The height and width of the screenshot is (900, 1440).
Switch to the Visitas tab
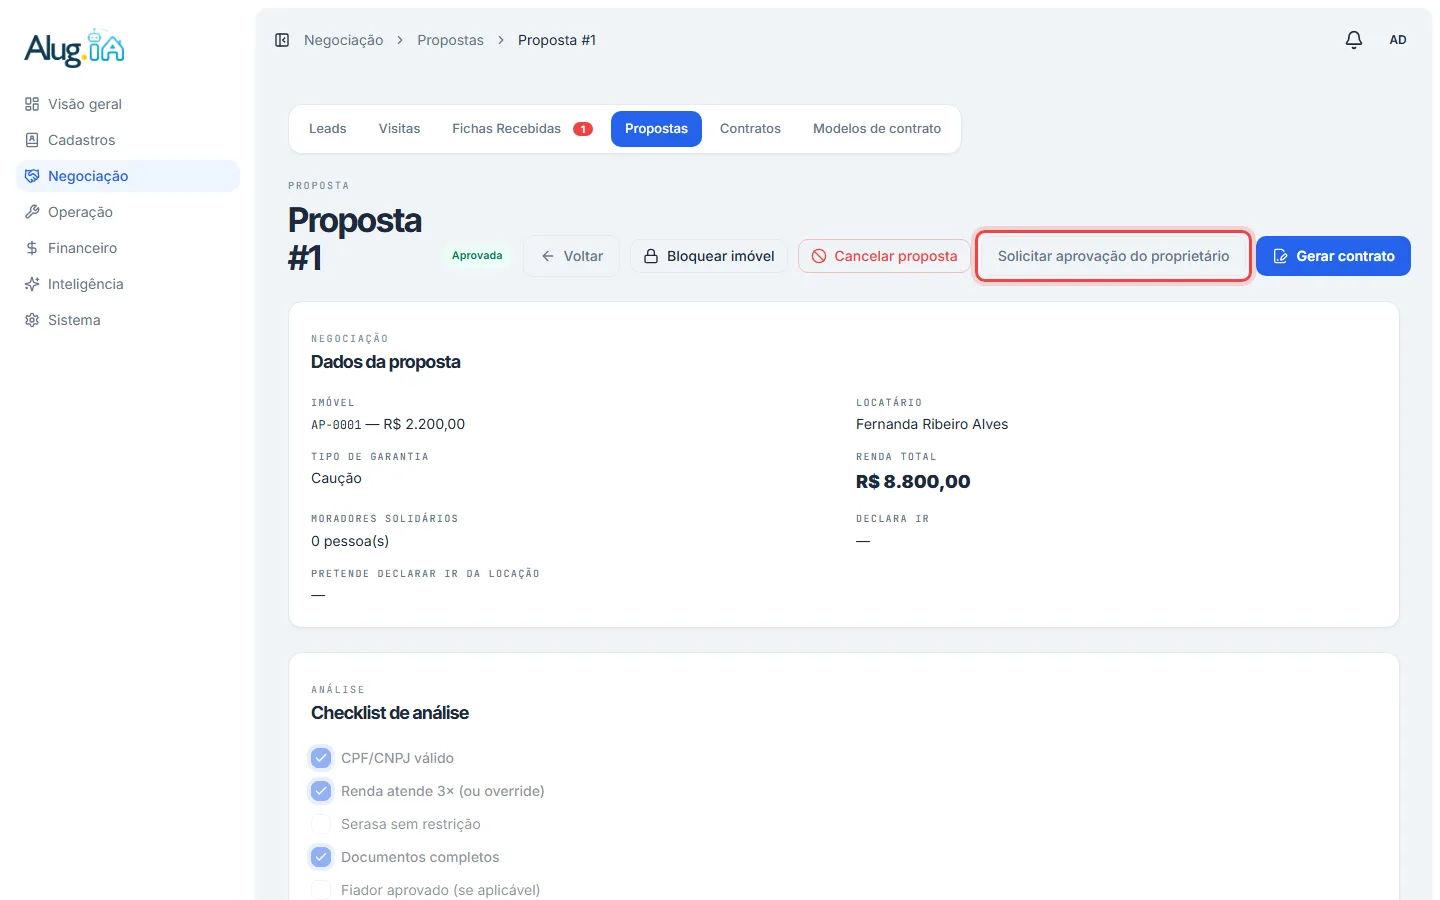coord(399,129)
